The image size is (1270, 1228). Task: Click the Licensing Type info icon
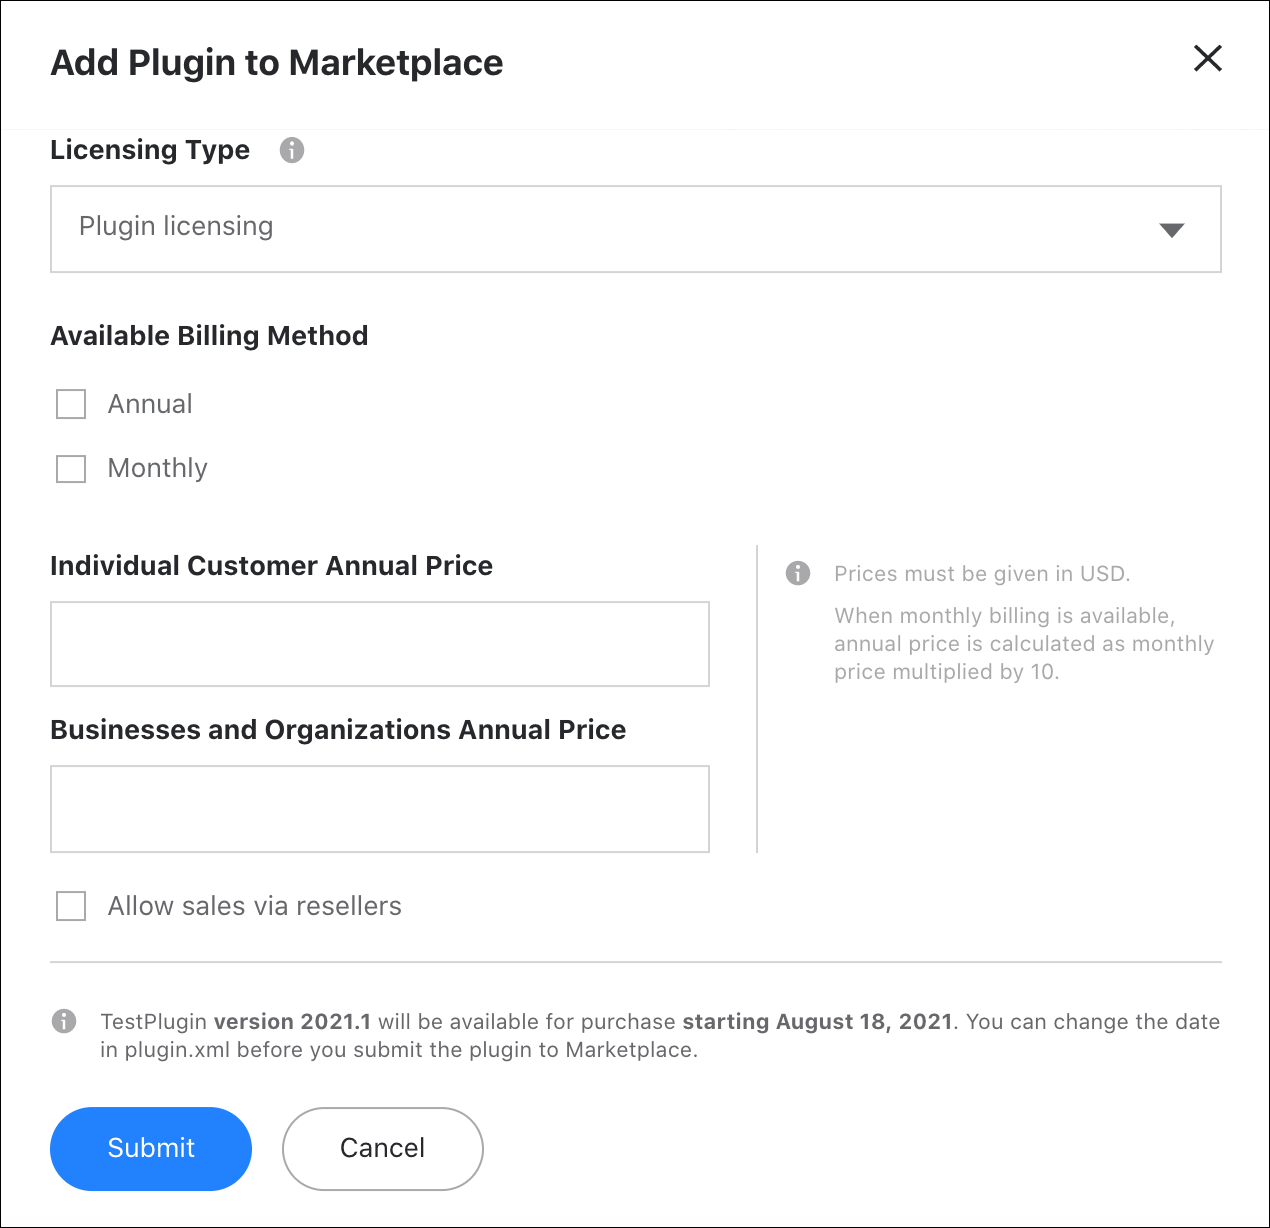[291, 150]
